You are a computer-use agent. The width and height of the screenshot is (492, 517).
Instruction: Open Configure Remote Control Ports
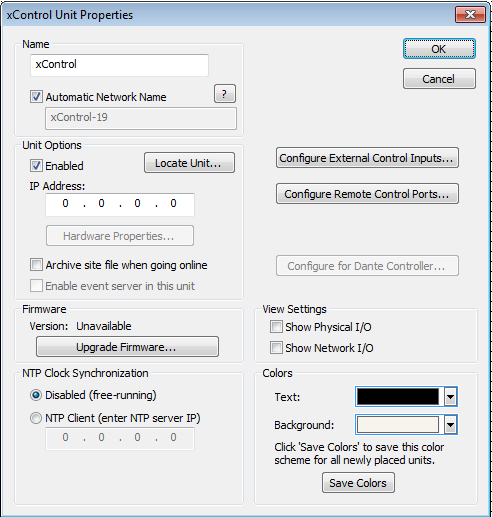click(x=367, y=194)
